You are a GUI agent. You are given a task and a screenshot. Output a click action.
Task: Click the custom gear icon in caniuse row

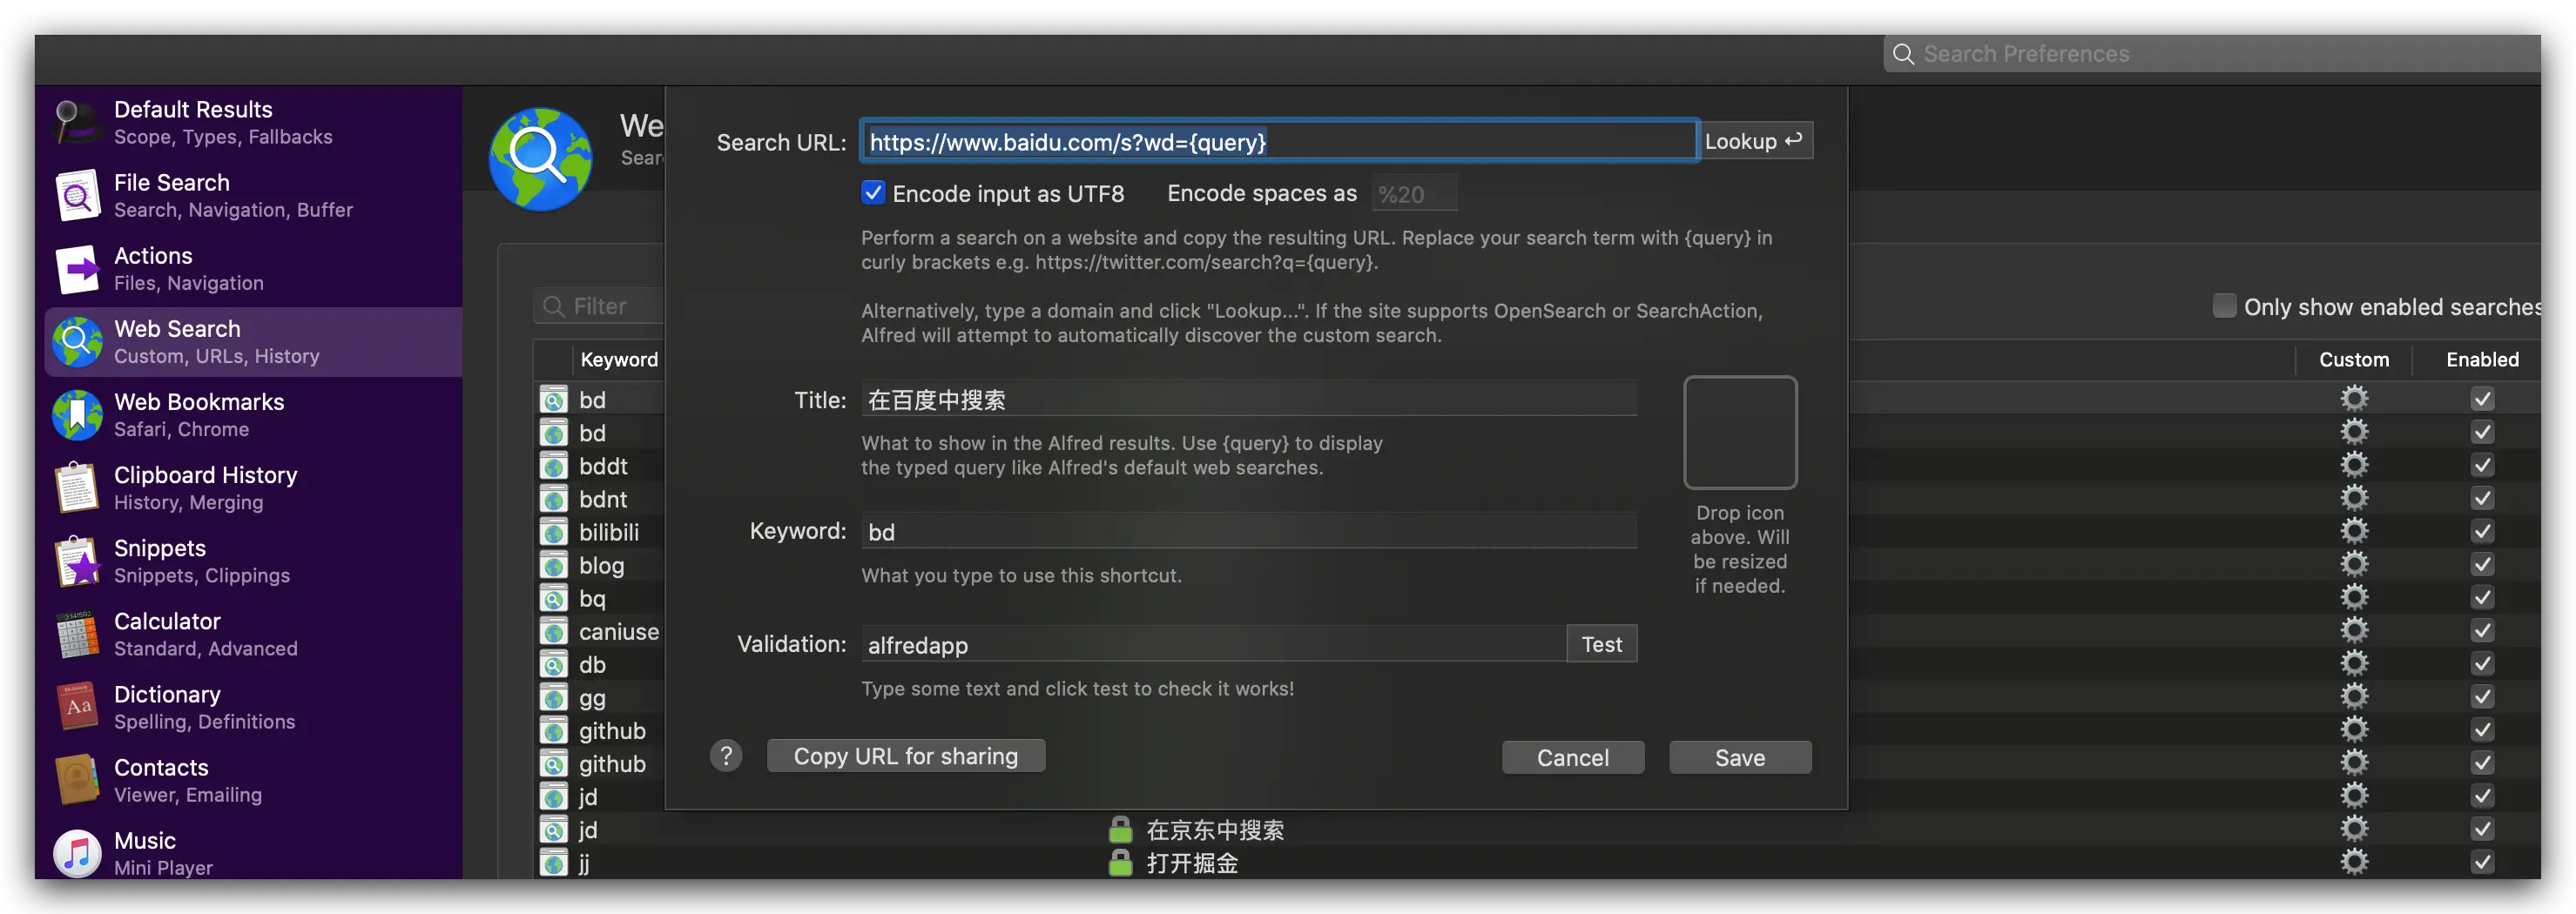pos(2354,630)
